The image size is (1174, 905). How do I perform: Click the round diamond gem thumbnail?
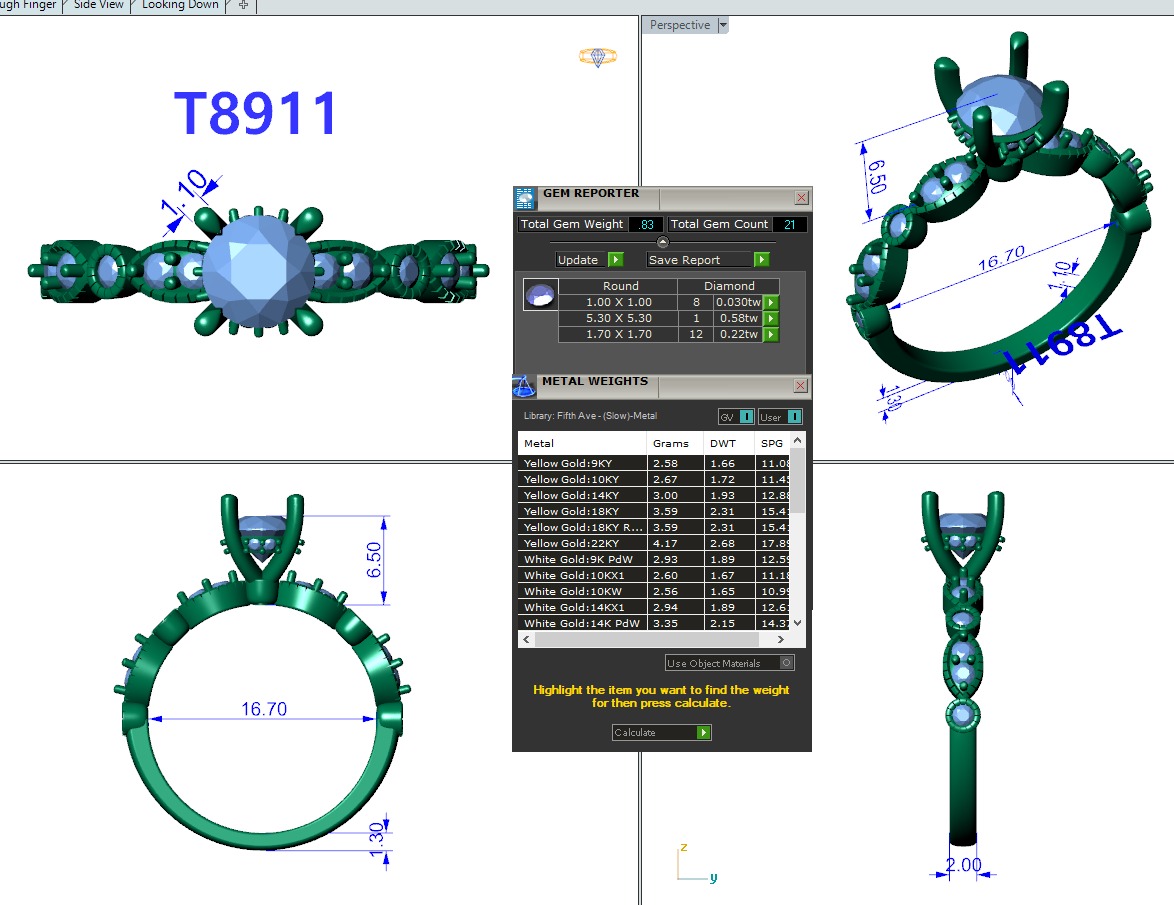(x=538, y=294)
